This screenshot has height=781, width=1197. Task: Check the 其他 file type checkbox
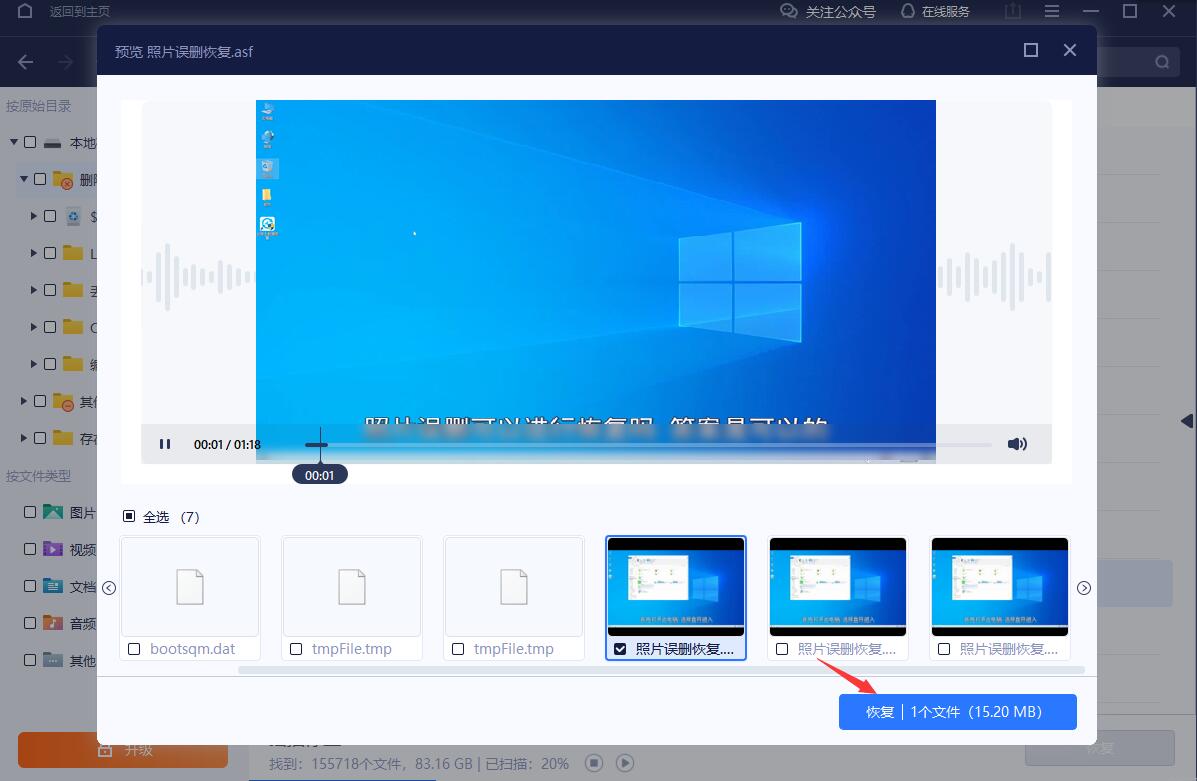tap(30, 660)
